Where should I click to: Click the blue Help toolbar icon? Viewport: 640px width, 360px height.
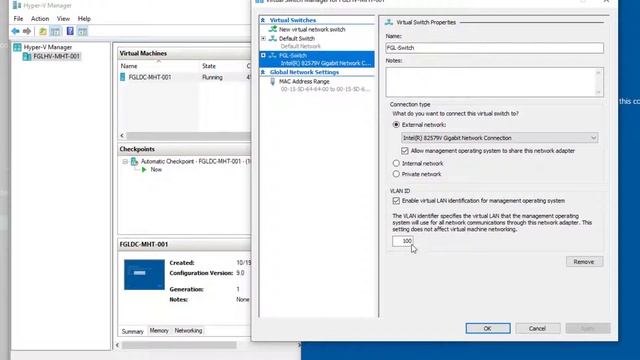(70, 31)
